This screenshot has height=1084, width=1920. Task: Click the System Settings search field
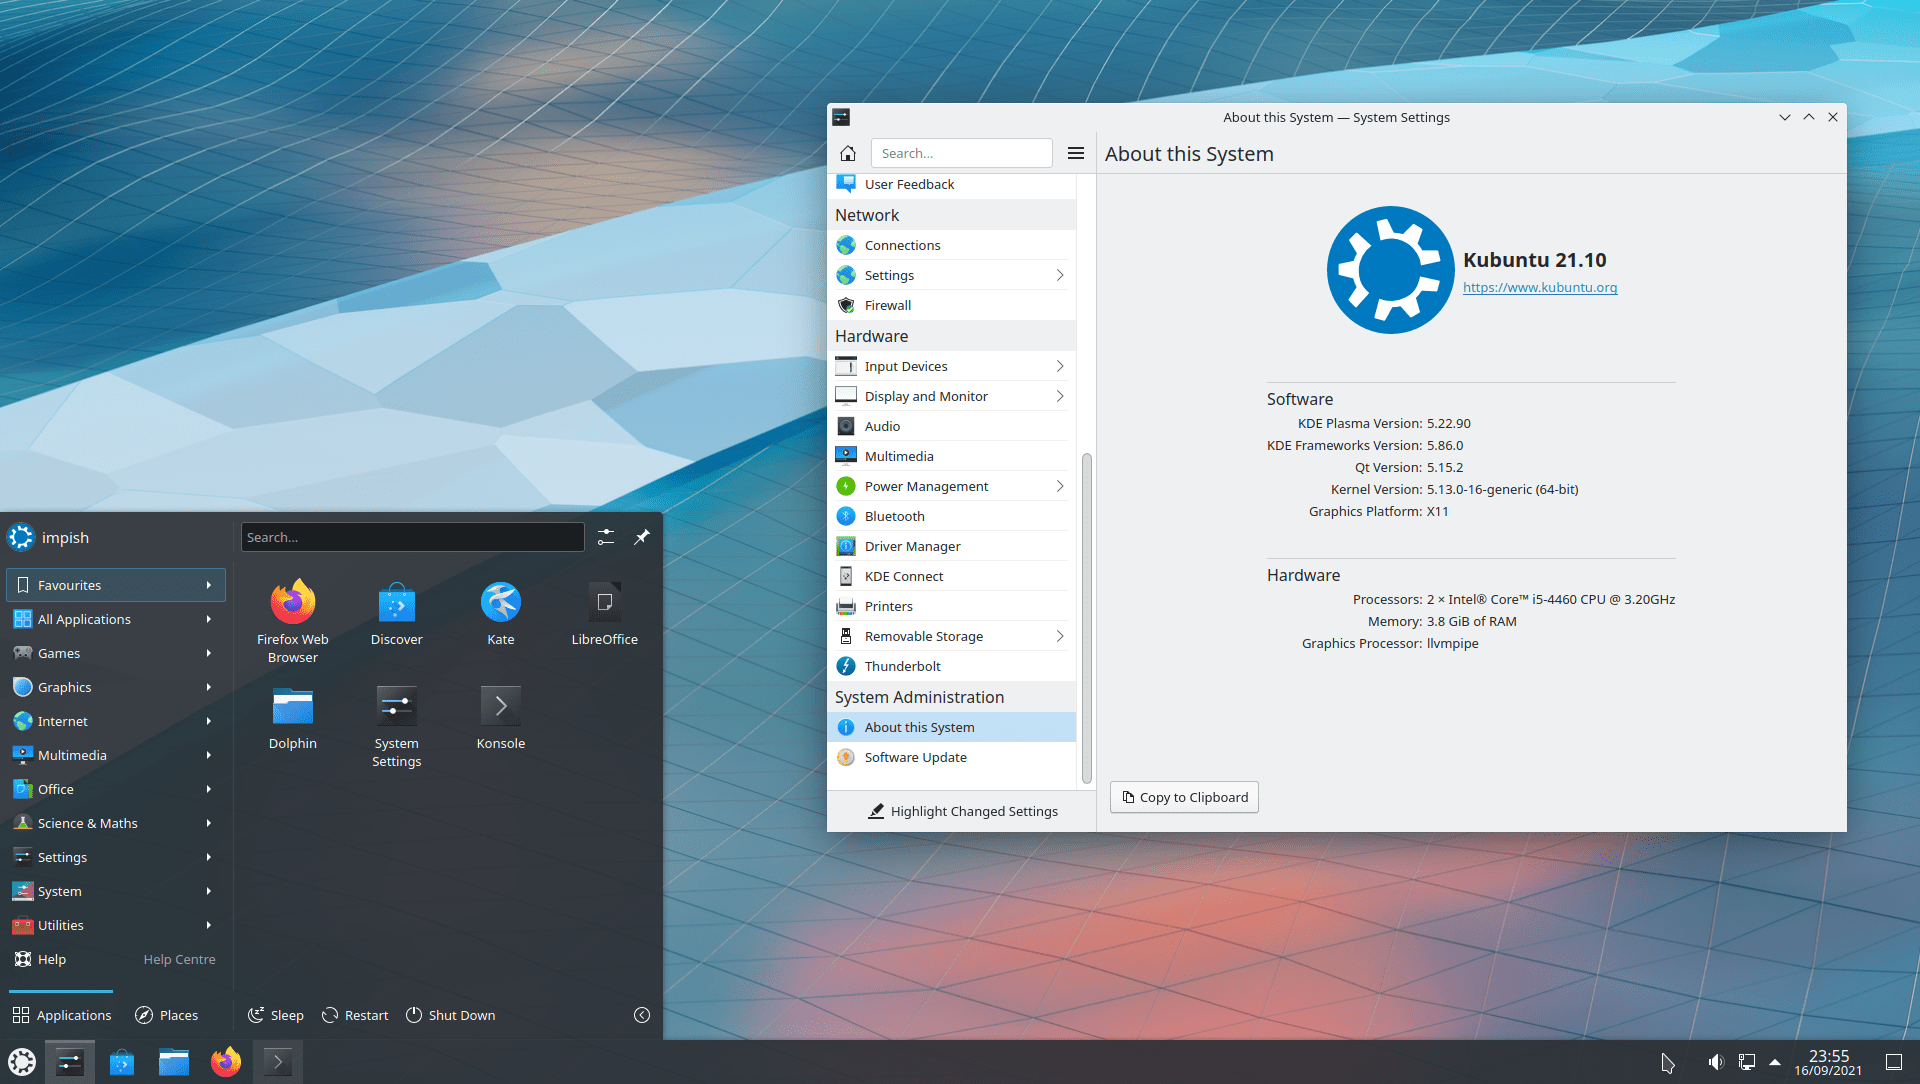click(961, 153)
